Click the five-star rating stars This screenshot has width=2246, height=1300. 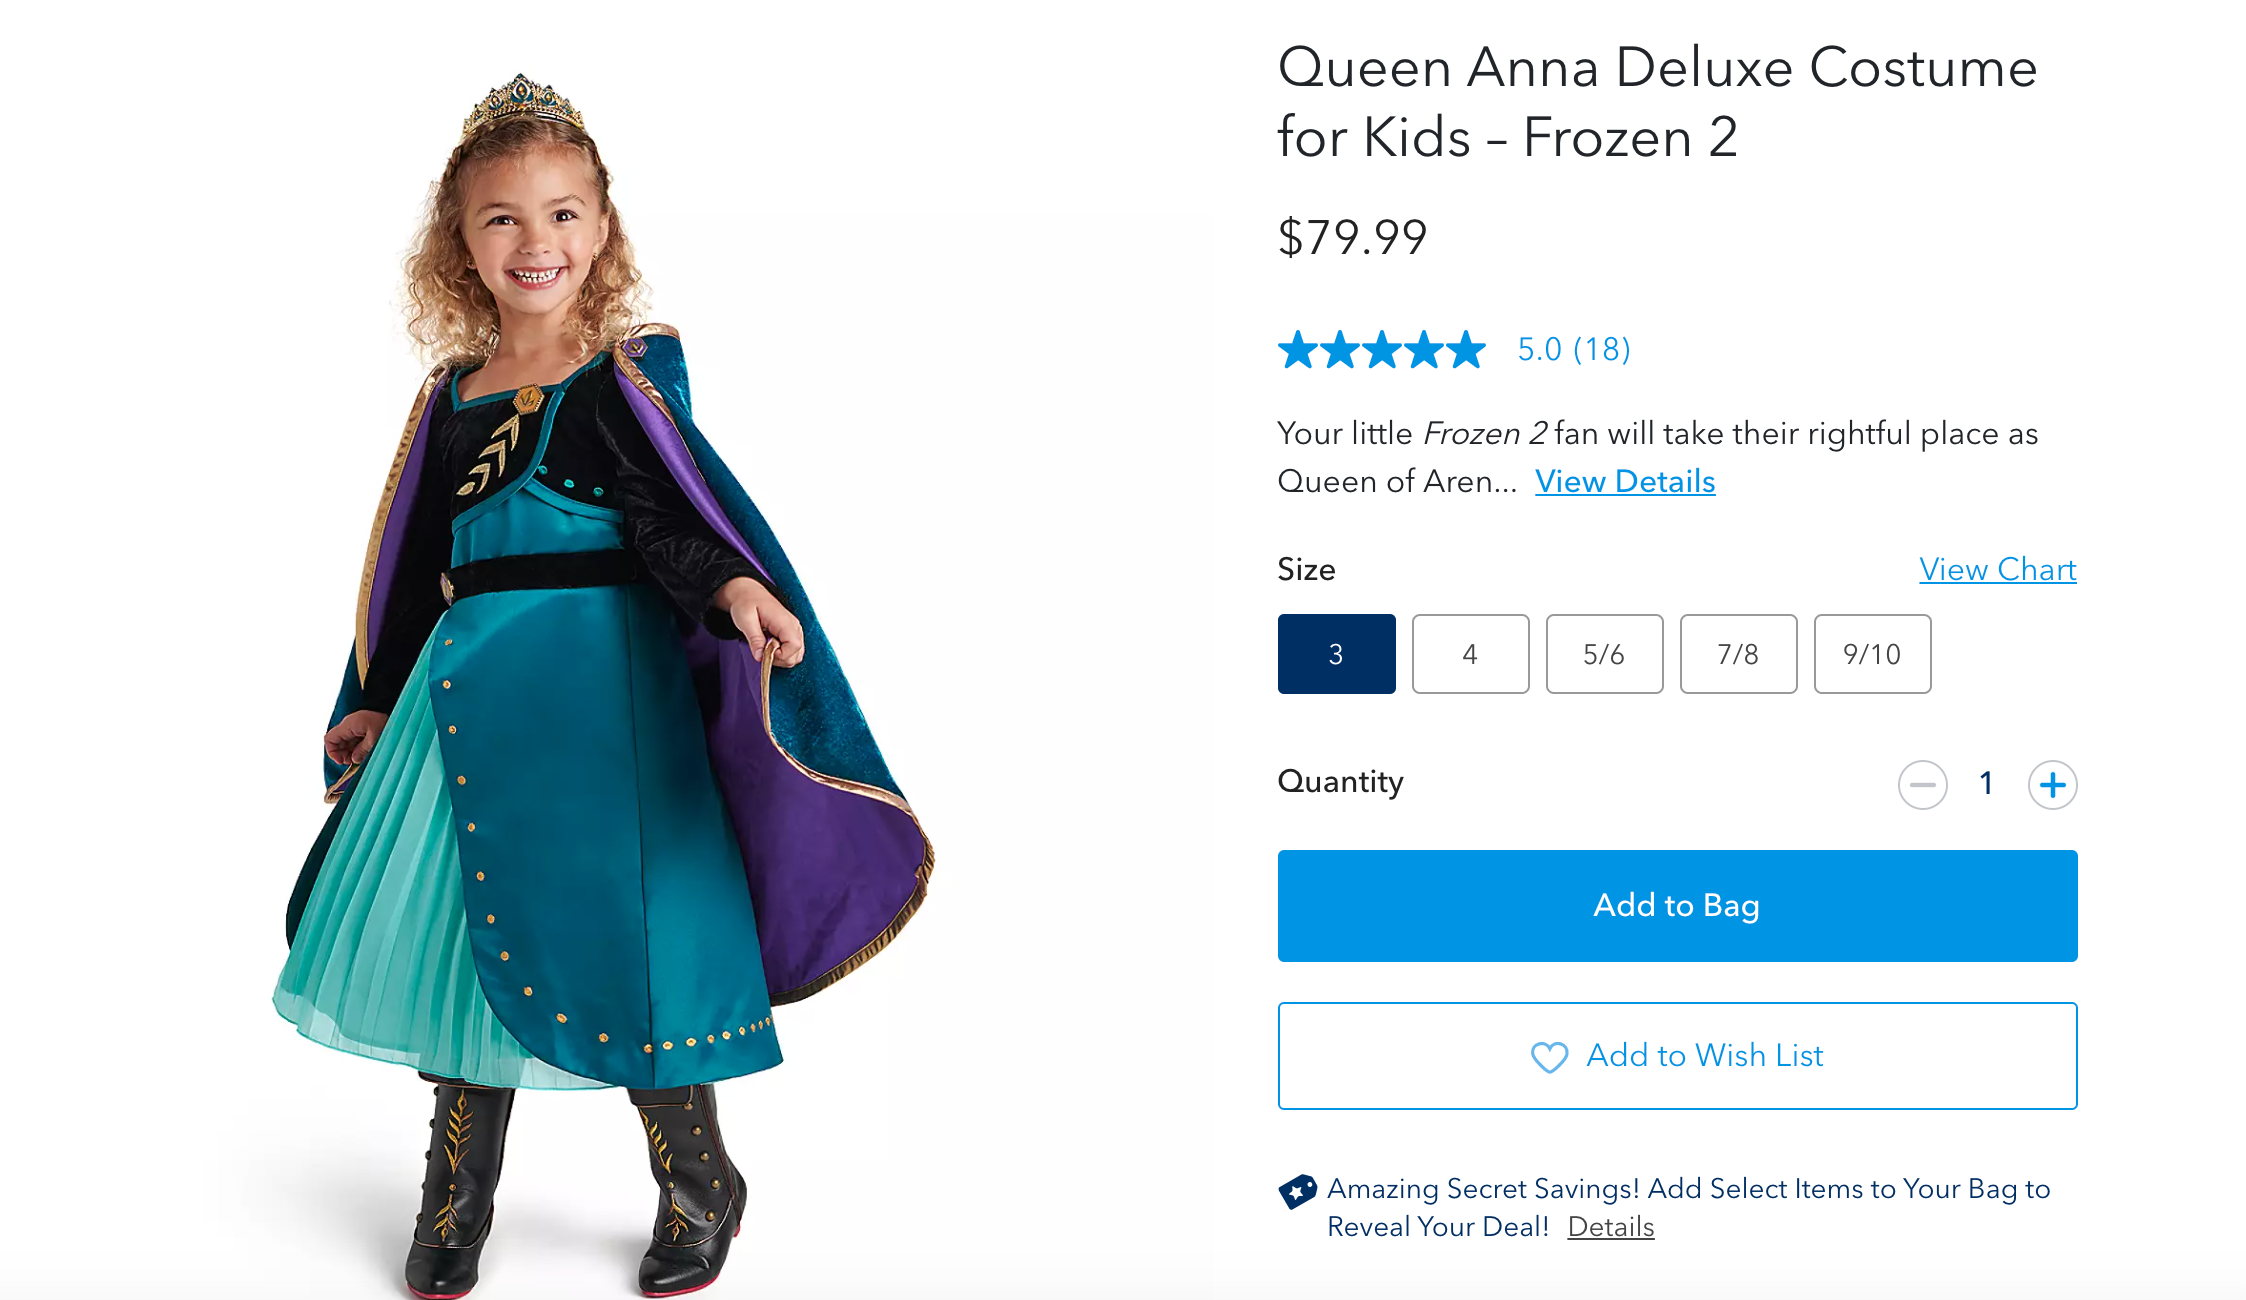(x=1382, y=350)
